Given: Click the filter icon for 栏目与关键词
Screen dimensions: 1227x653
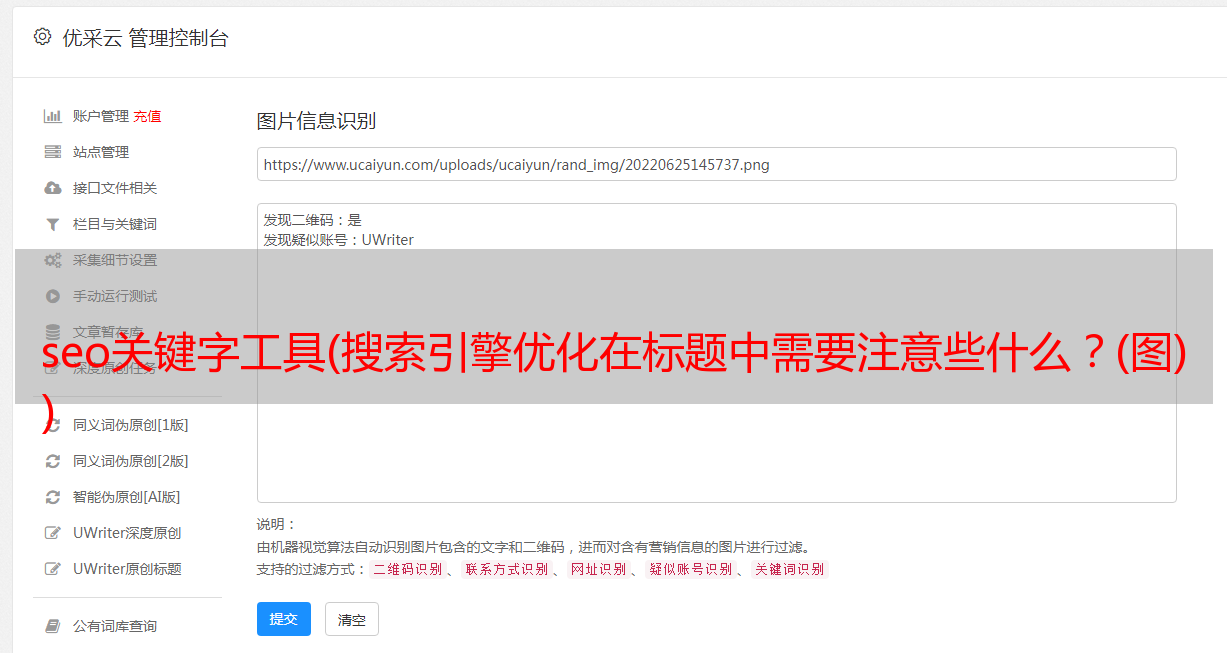Looking at the screenshot, I should 53,224.
